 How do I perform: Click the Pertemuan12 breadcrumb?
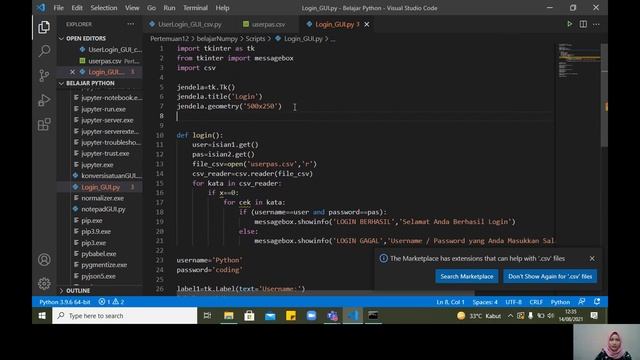(x=169, y=39)
